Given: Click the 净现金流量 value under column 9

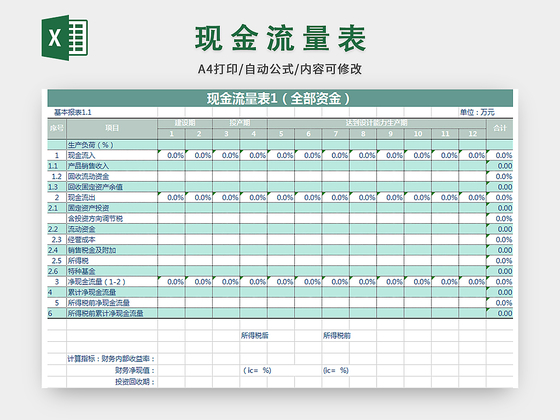Looking at the screenshot, I should [x=394, y=282].
